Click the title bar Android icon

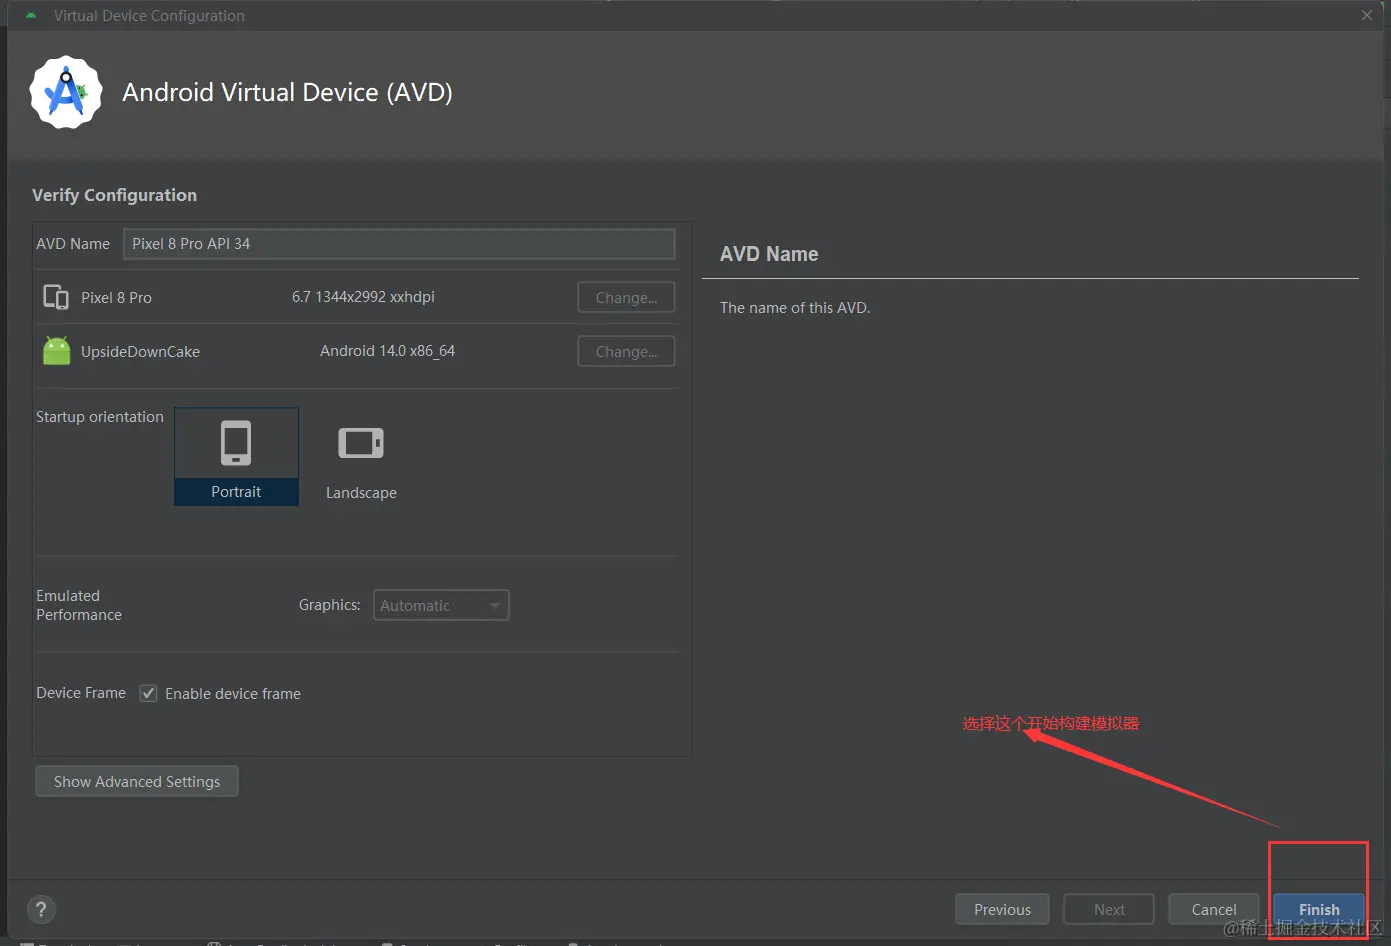point(31,15)
